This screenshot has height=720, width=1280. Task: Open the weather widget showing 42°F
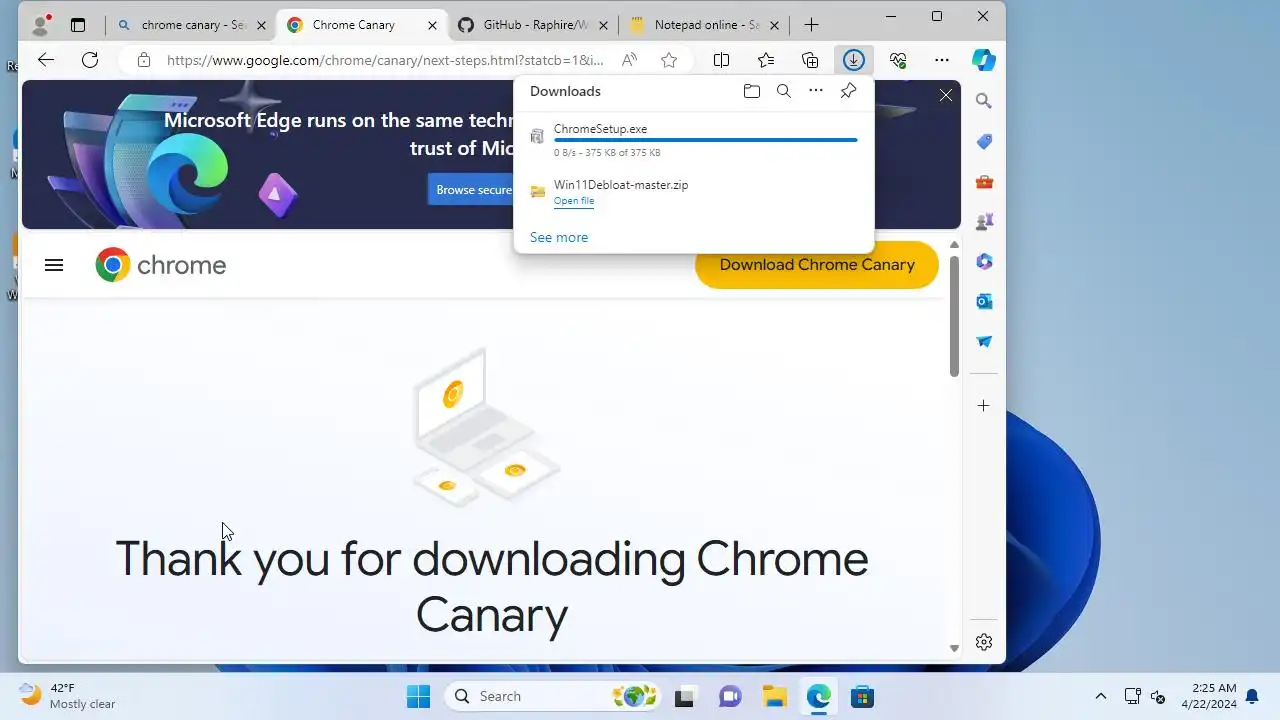68,696
